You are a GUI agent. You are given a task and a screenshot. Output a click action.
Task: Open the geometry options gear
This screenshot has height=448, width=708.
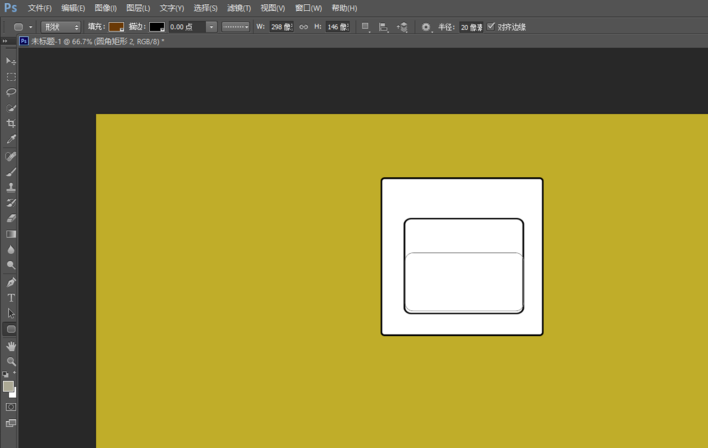(x=427, y=27)
